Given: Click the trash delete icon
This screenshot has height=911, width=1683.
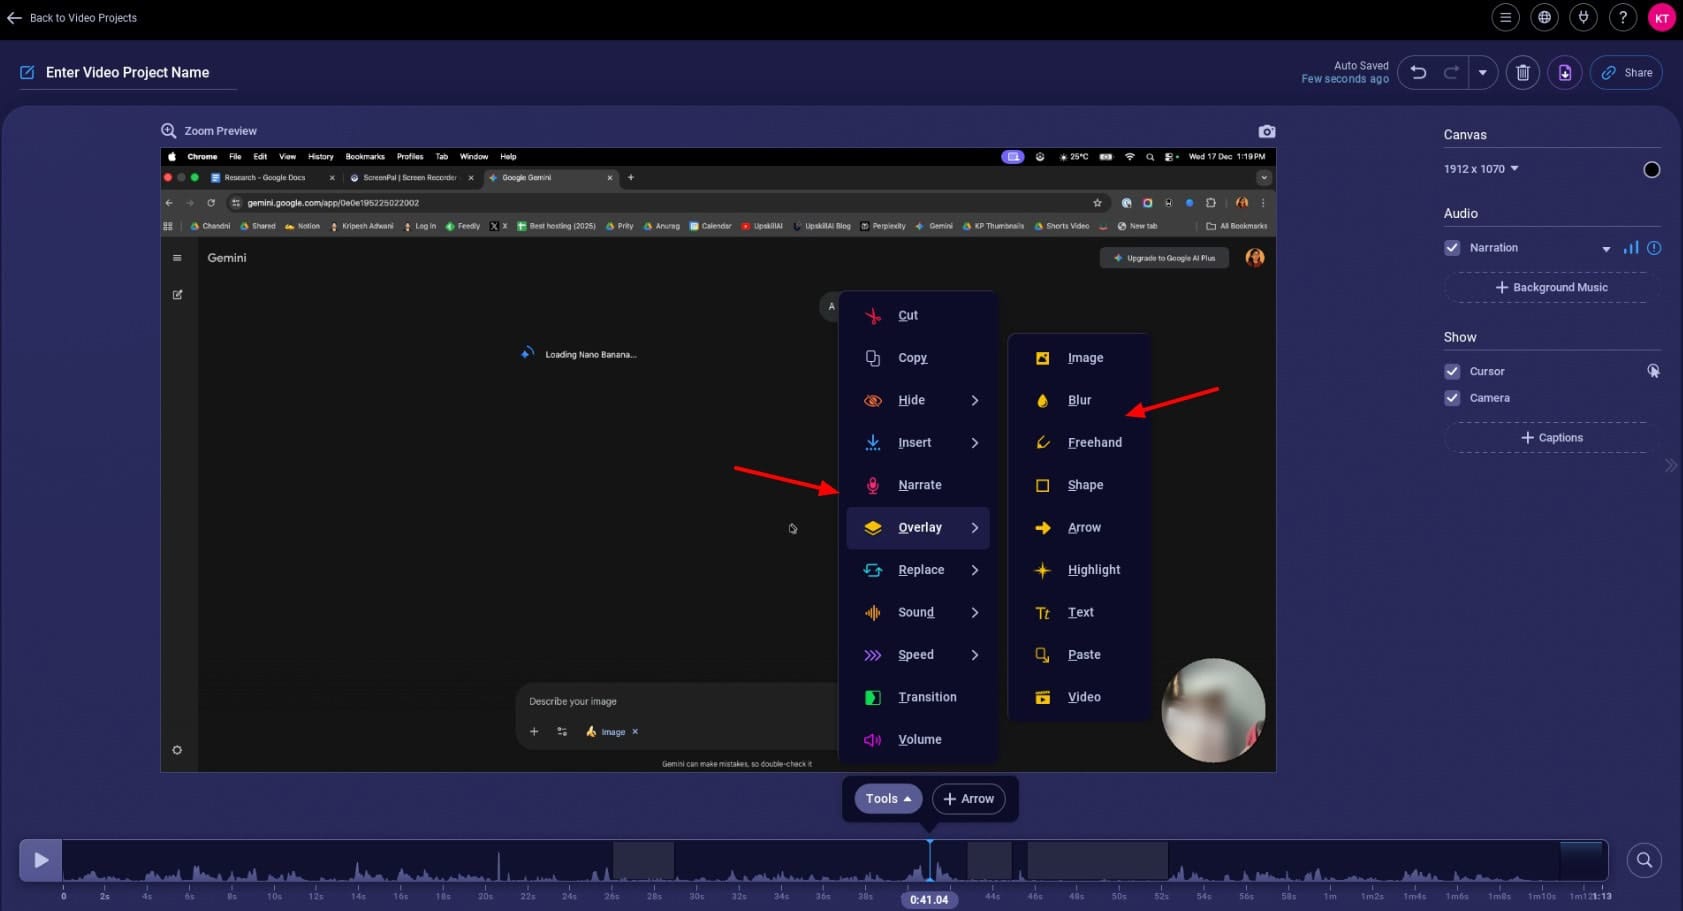Looking at the screenshot, I should tap(1522, 72).
